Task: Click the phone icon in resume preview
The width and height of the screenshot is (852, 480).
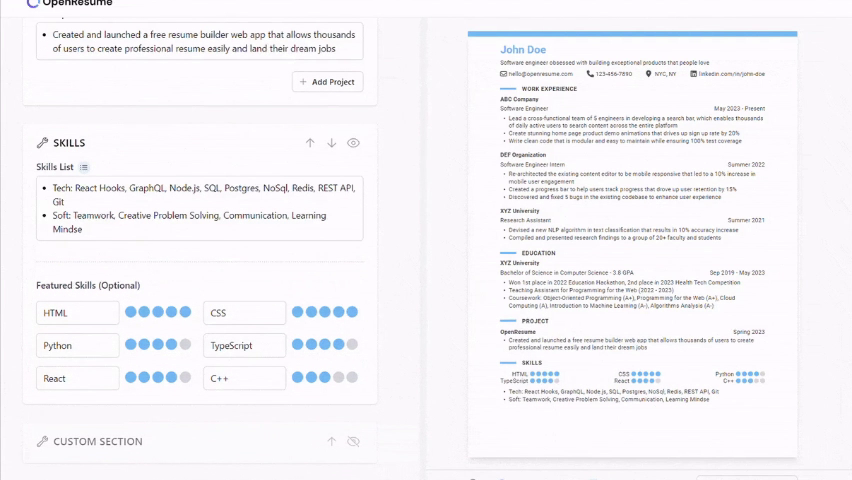Action: (x=590, y=74)
